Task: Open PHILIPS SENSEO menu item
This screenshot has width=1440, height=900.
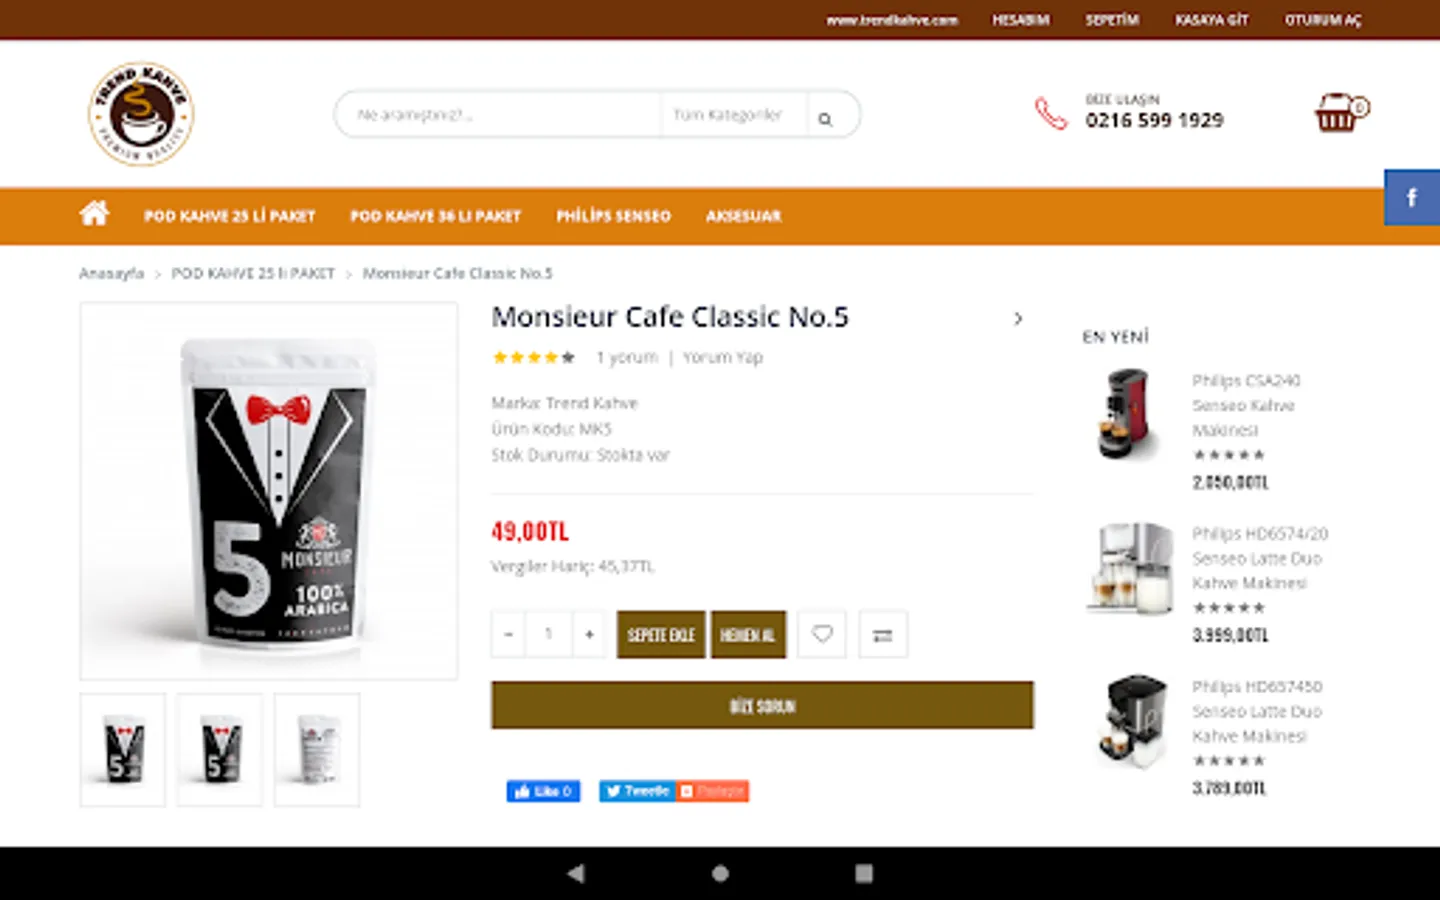Action: [x=613, y=216]
